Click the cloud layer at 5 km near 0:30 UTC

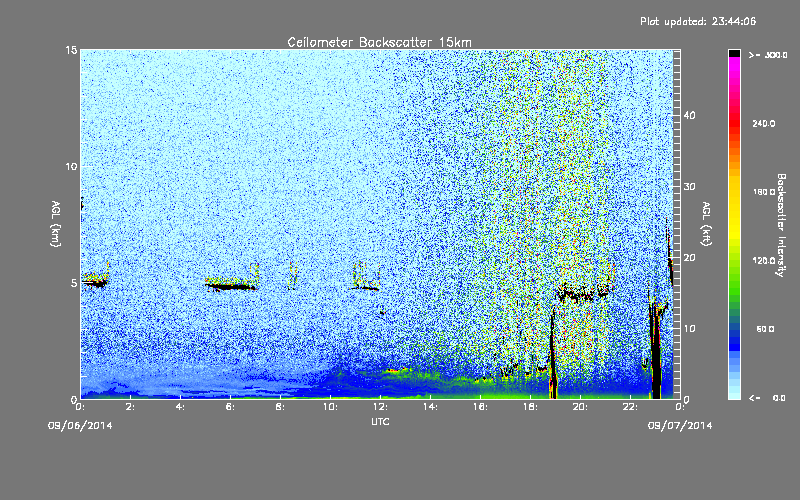pos(95,282)
